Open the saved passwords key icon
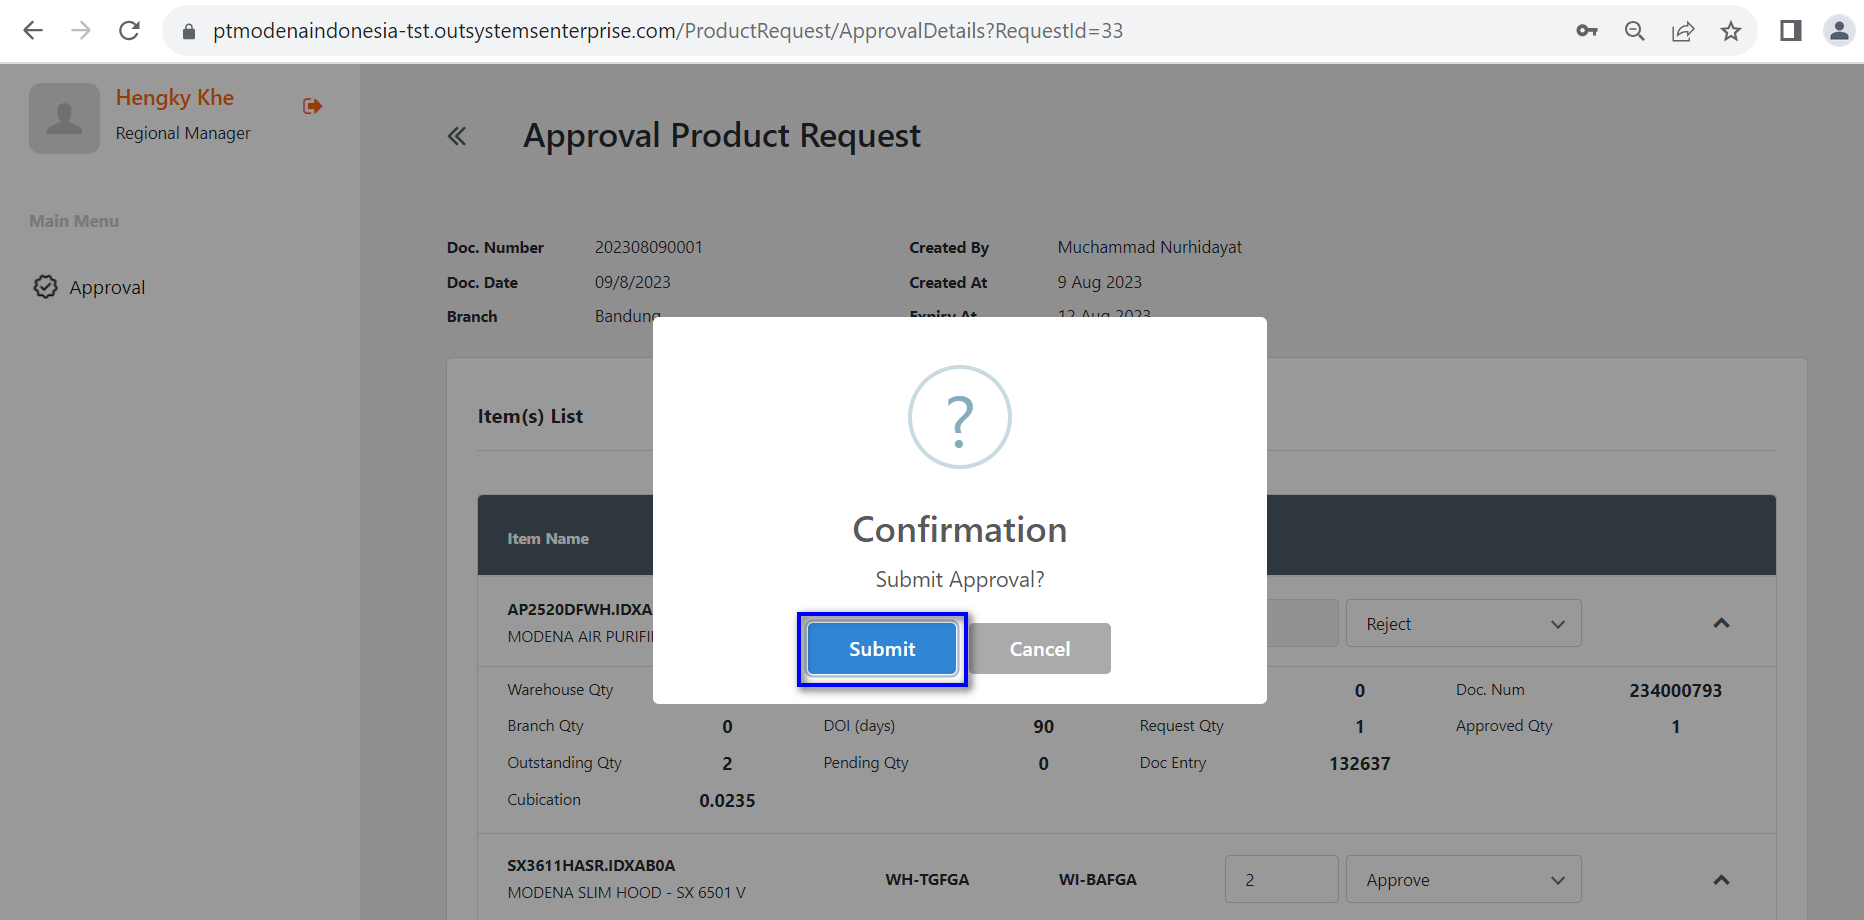Screen dimensions: 1864x920 point(1586,31)
